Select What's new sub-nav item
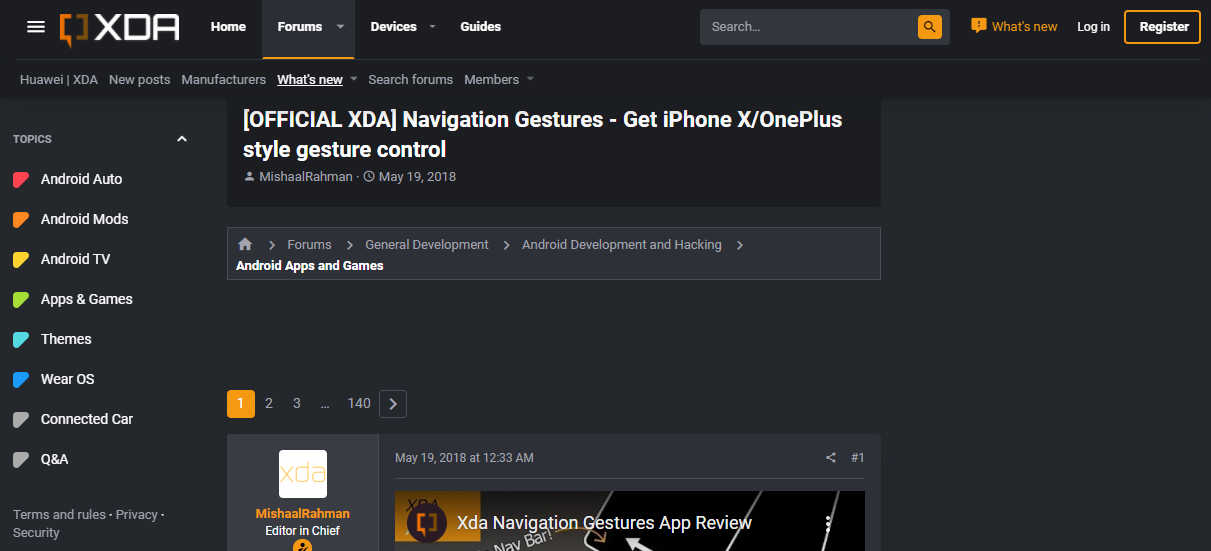Image resolution: width=1211 pixels, height=551 pixels. [310, 79]
